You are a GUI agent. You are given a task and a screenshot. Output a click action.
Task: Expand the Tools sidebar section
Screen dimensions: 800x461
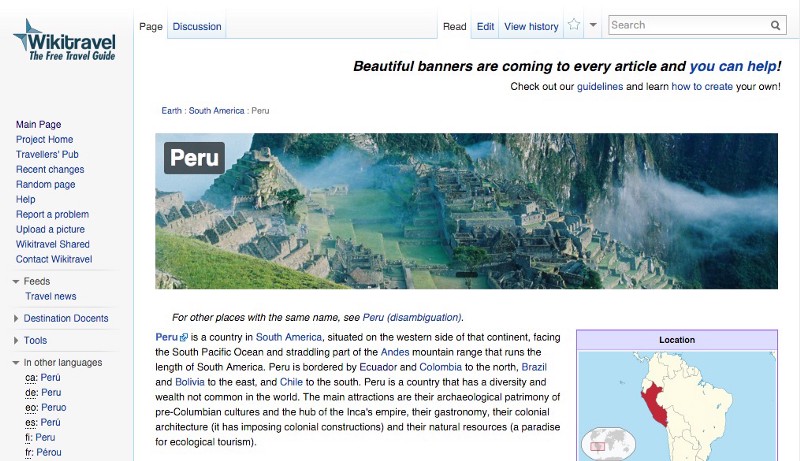(16, 341)
